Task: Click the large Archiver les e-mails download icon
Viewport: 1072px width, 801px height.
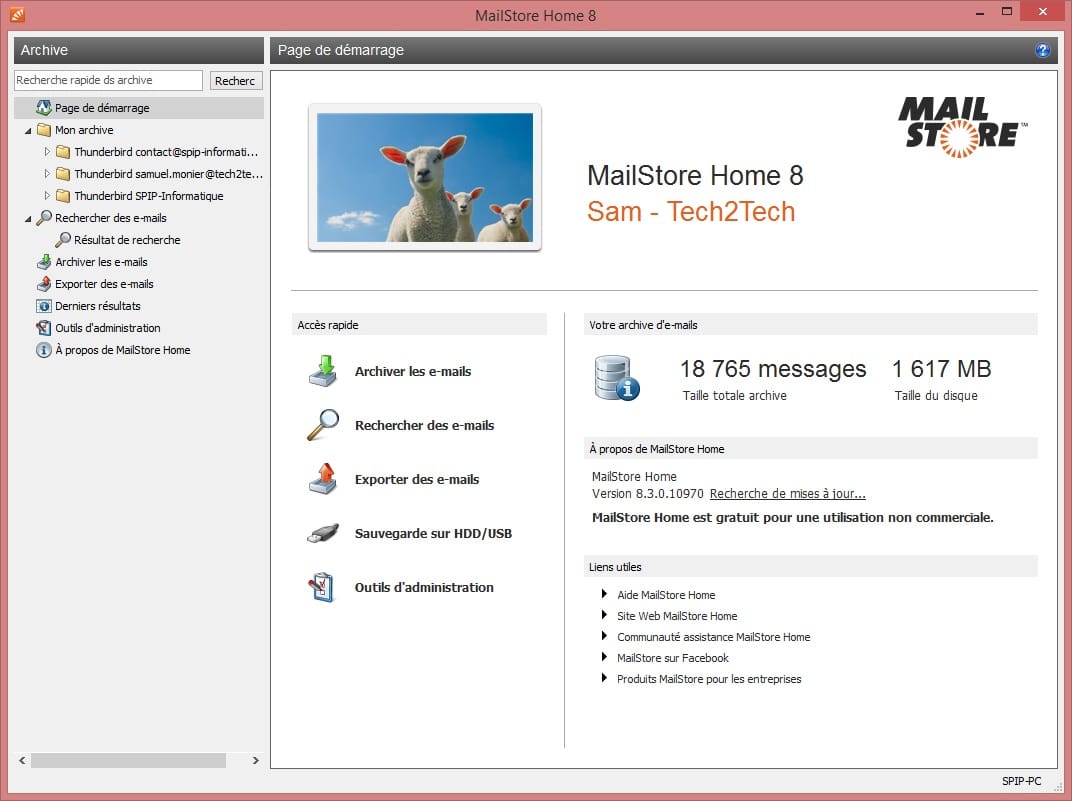Action: (x=323, y=371)
